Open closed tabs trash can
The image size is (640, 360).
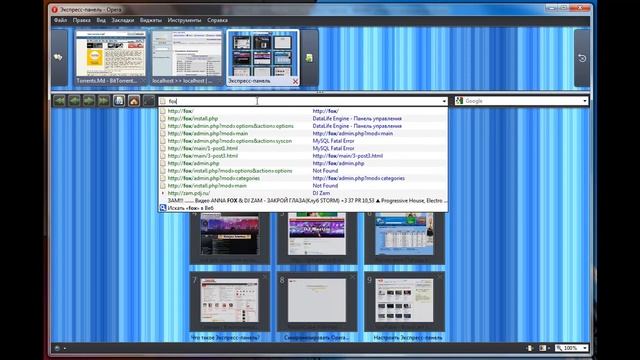pos(582,58)
